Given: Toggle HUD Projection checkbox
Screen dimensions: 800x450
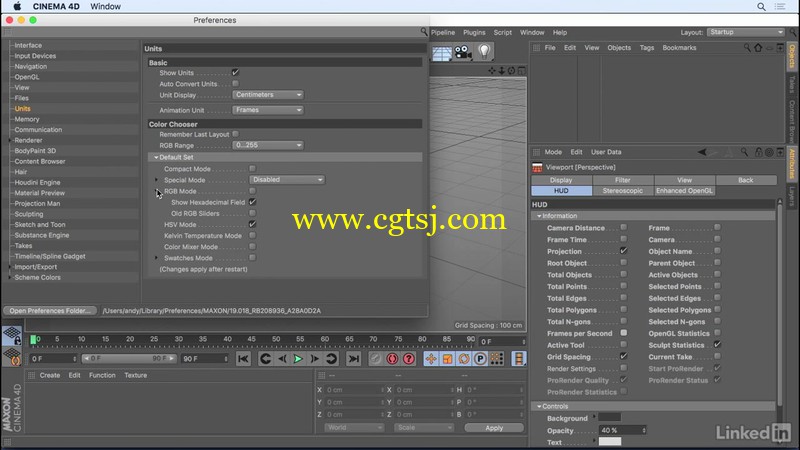Looking at the screenshot, I should [x=623, y=251].
